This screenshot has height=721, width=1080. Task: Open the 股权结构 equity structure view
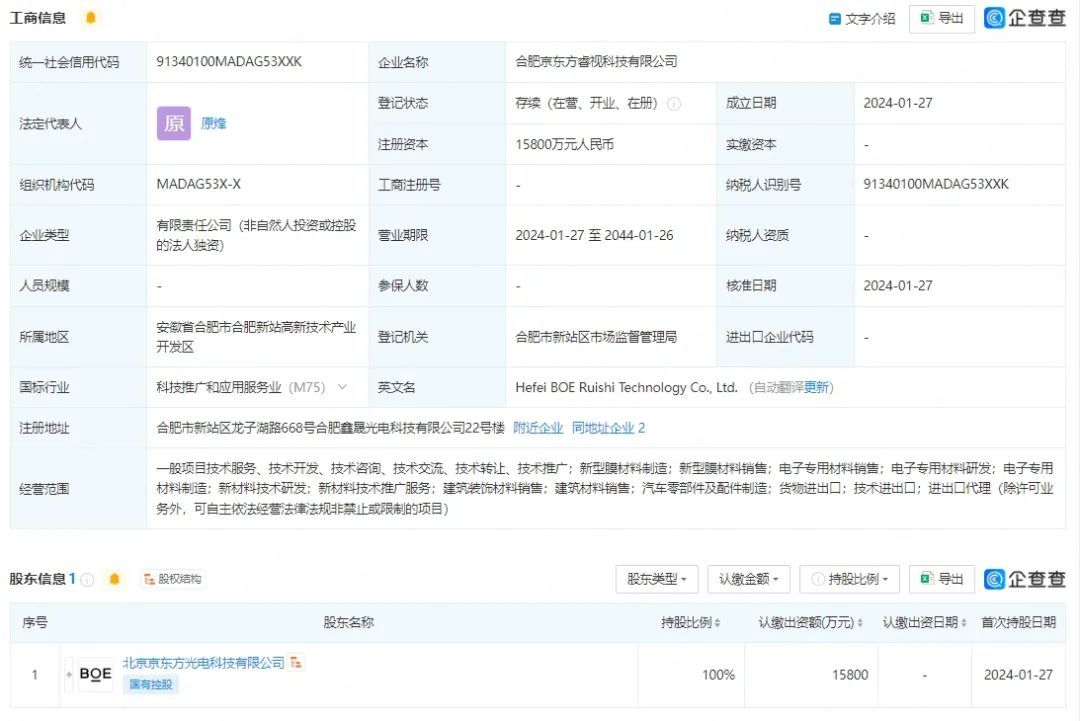click(x=172, y=579)
